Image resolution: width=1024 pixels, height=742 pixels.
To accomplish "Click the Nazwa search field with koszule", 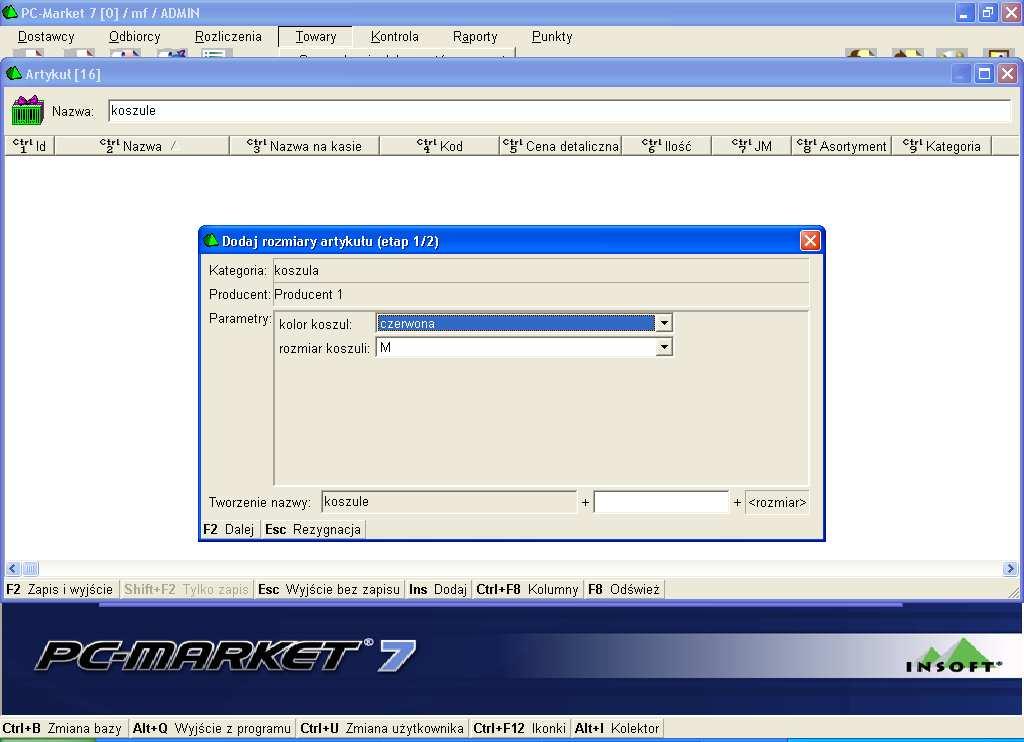I will pos(560,110).
